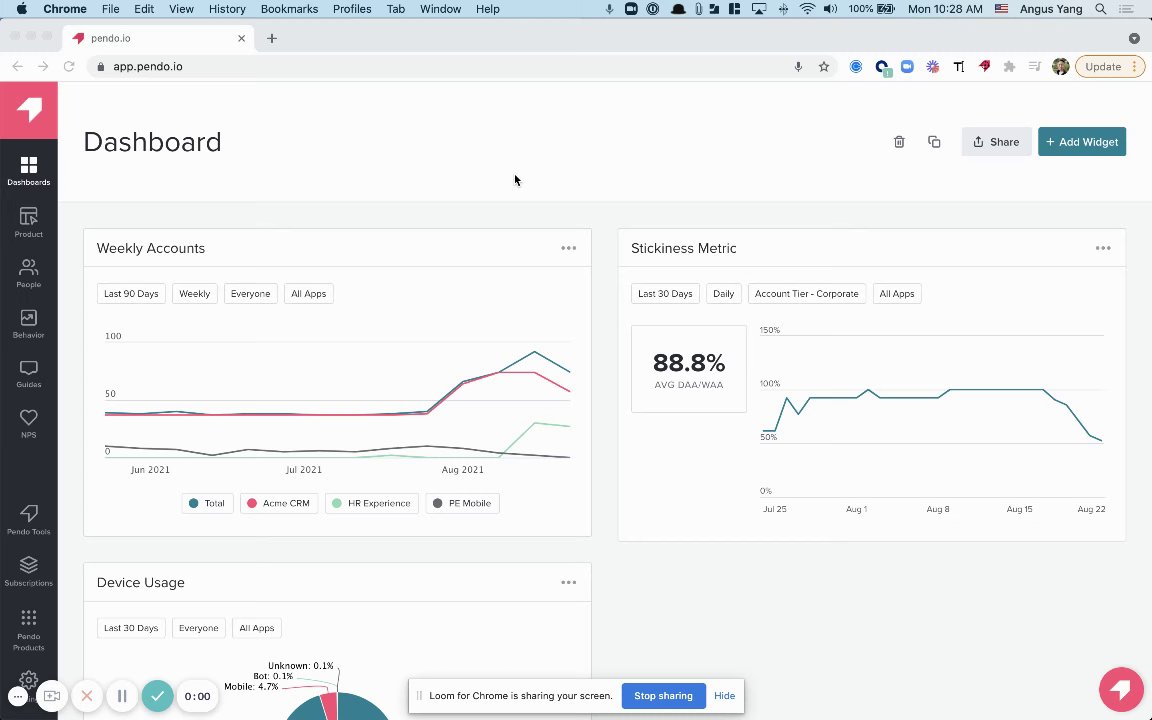
Task: Open Stickiness Metric widget options menu
Action: pos(1103,248)
